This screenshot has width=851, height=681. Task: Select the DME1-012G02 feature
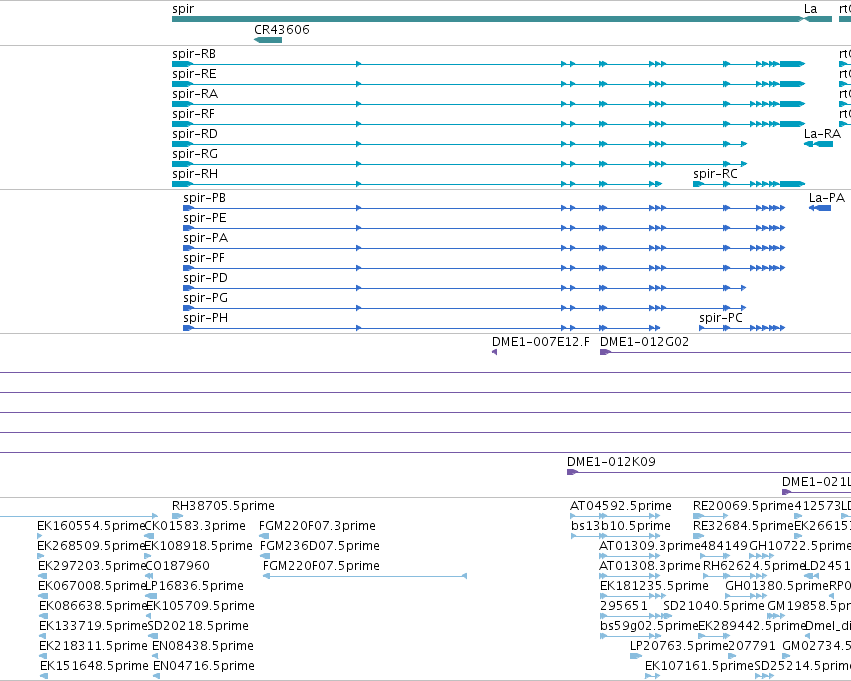pyautogui.click(x=725, y=352)
